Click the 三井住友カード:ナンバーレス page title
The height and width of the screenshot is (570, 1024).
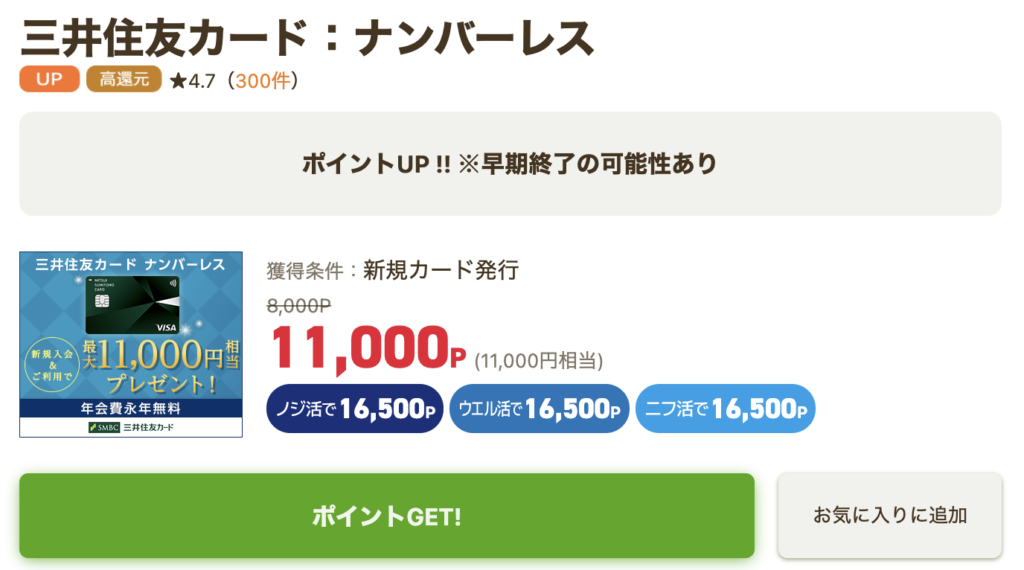point(308,38)
